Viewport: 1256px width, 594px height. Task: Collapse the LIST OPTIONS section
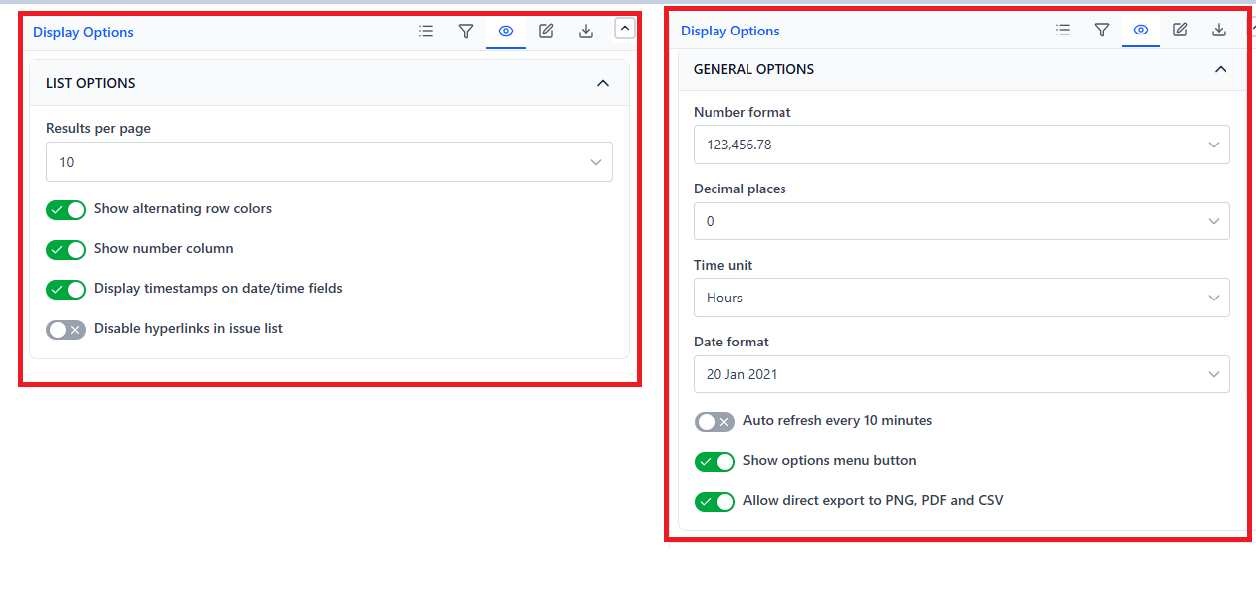602,83
